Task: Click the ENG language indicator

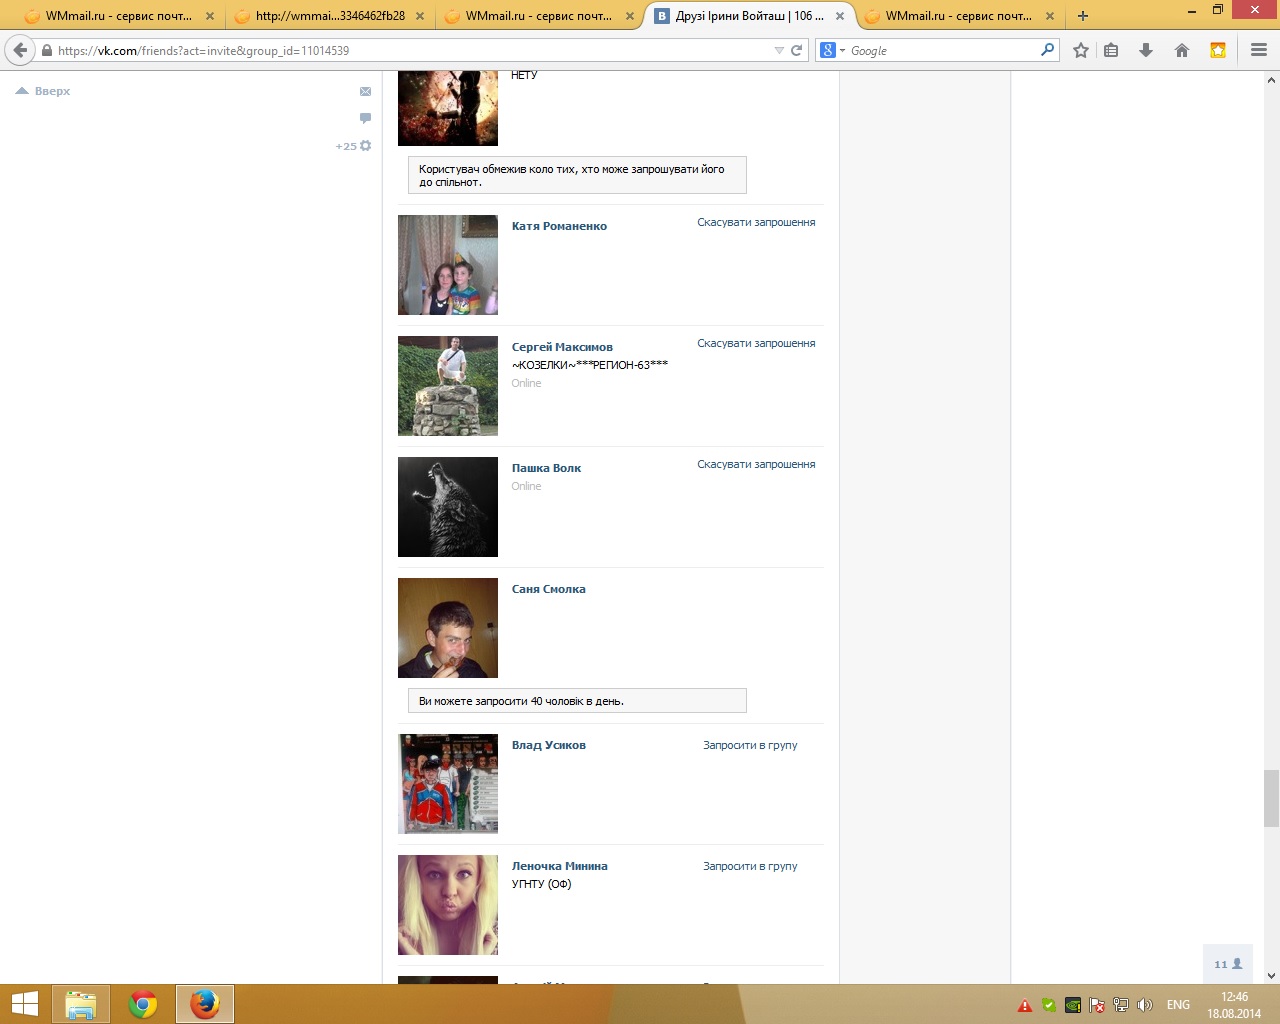Action: (1178, 1005)
